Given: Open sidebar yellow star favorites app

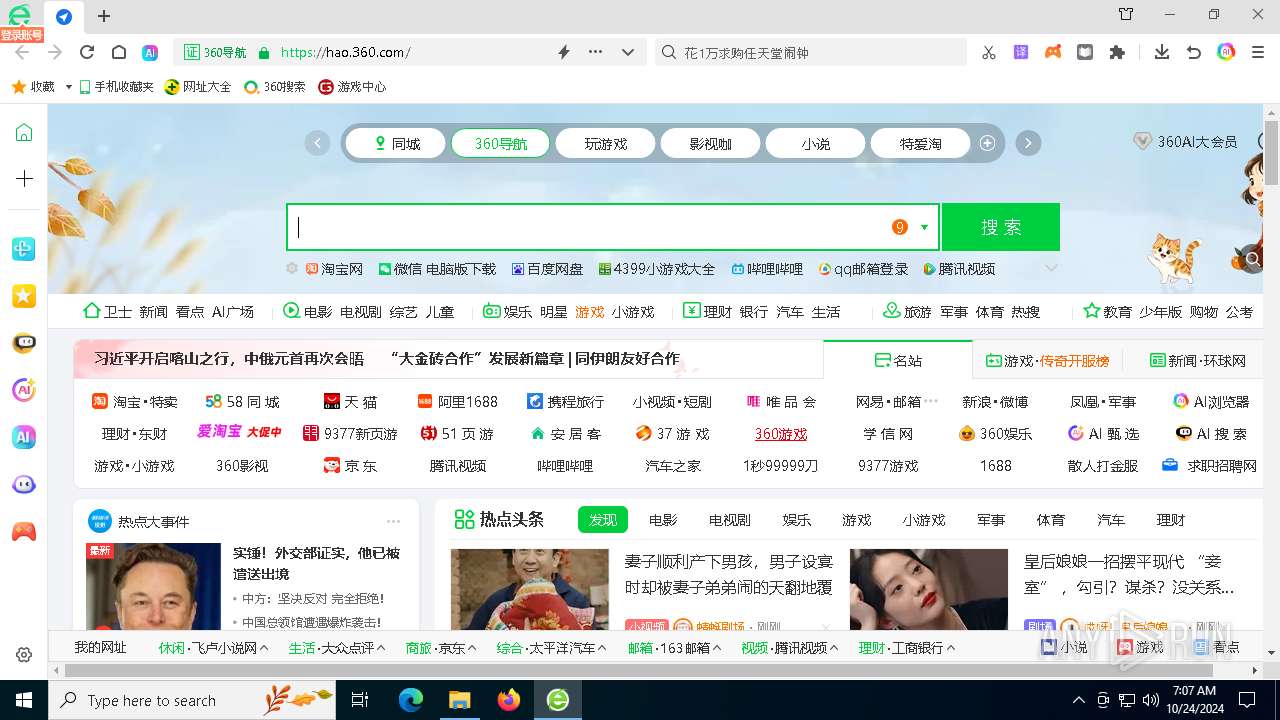Looking at the screenshot, I should coord(24,296).
